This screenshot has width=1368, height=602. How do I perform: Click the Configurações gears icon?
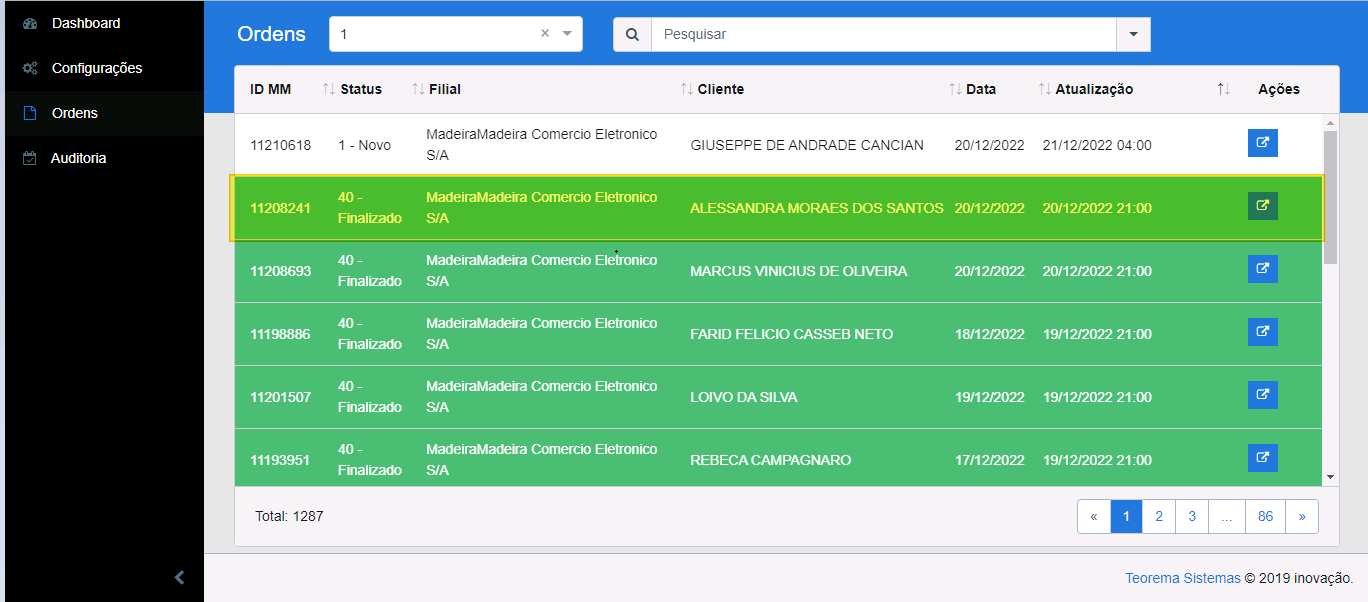(30, 68)
